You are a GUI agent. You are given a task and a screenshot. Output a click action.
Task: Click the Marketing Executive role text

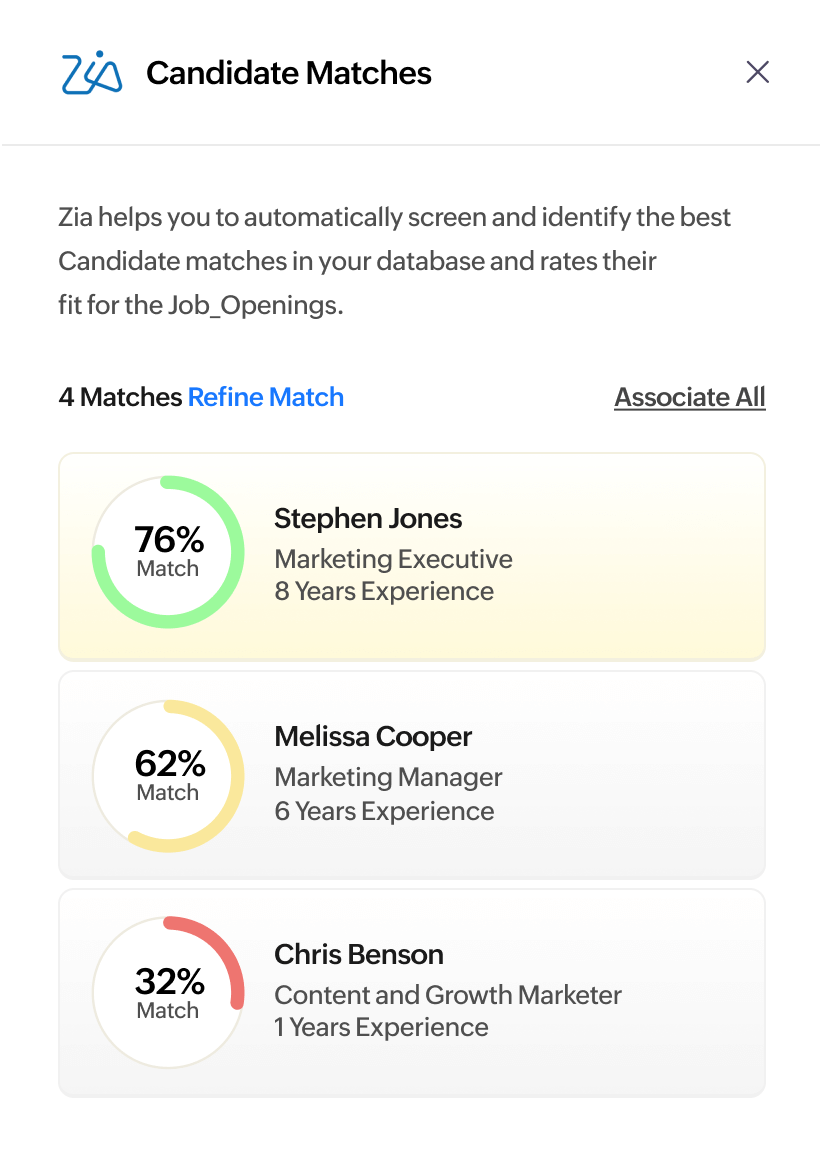click(393, 559)
